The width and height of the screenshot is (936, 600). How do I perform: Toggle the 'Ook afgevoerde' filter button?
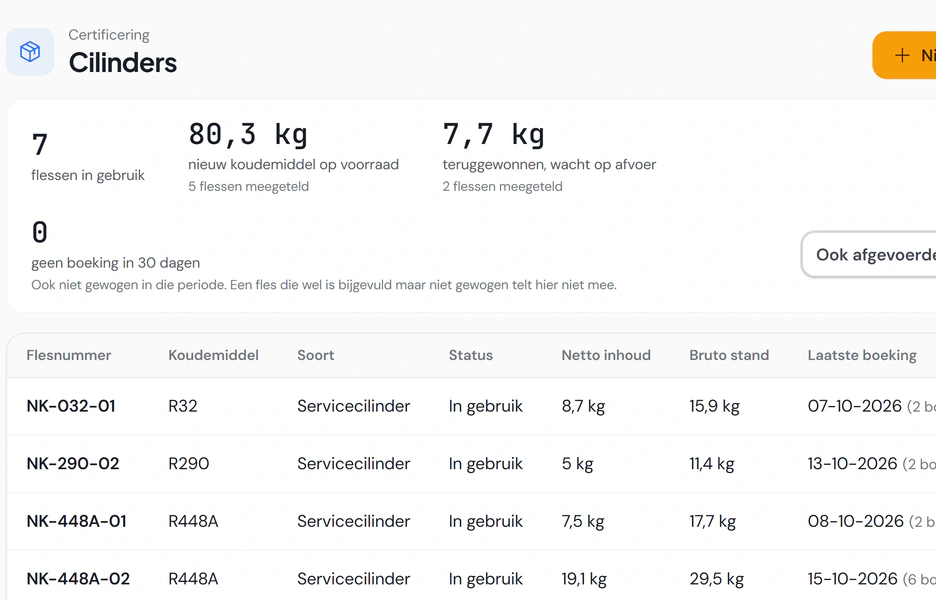869,255
